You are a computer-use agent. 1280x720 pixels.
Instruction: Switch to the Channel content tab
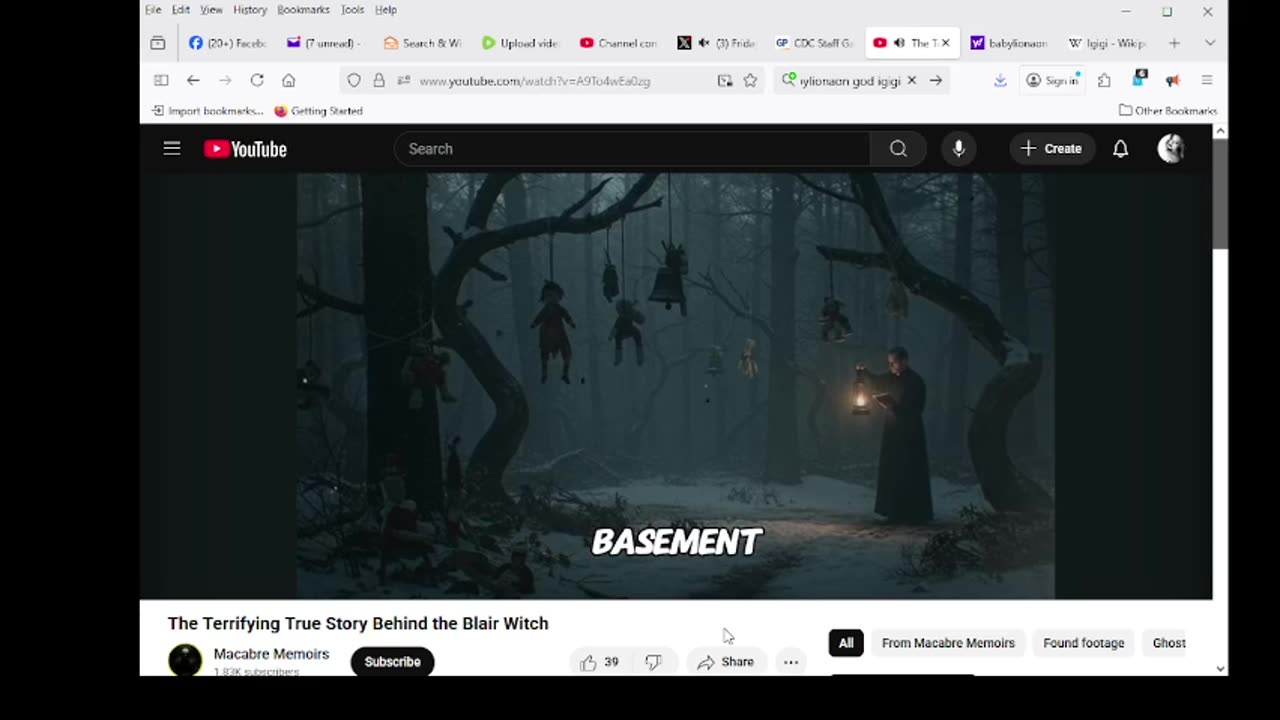(618, 43)
